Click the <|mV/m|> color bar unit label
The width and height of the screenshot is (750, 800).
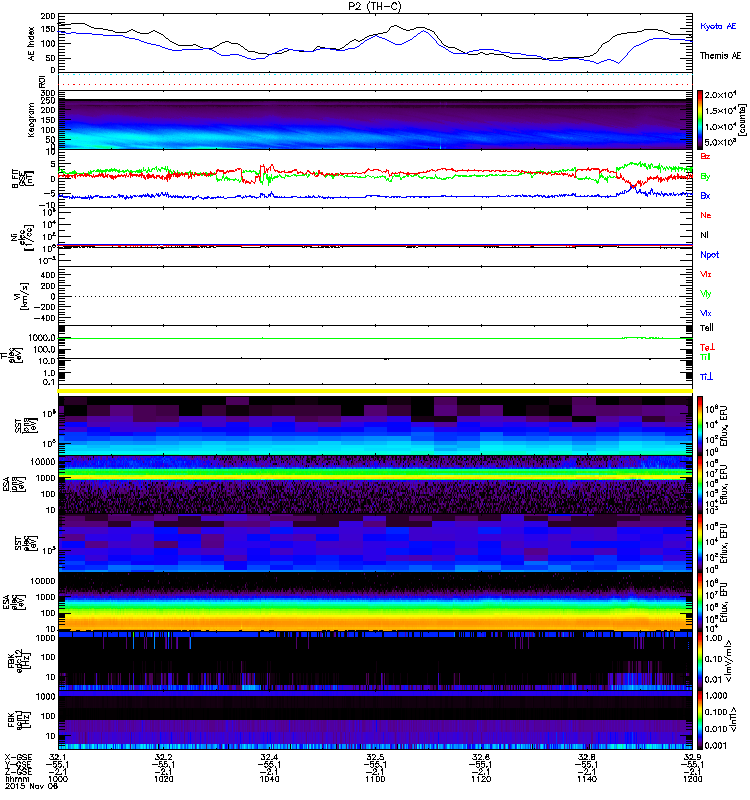[730, 661]
